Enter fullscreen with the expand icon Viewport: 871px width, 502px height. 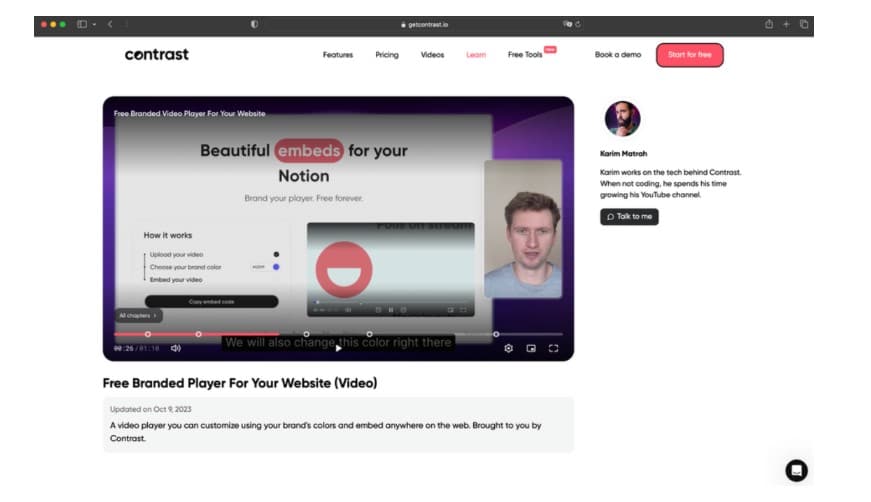(x=553, y=348)
